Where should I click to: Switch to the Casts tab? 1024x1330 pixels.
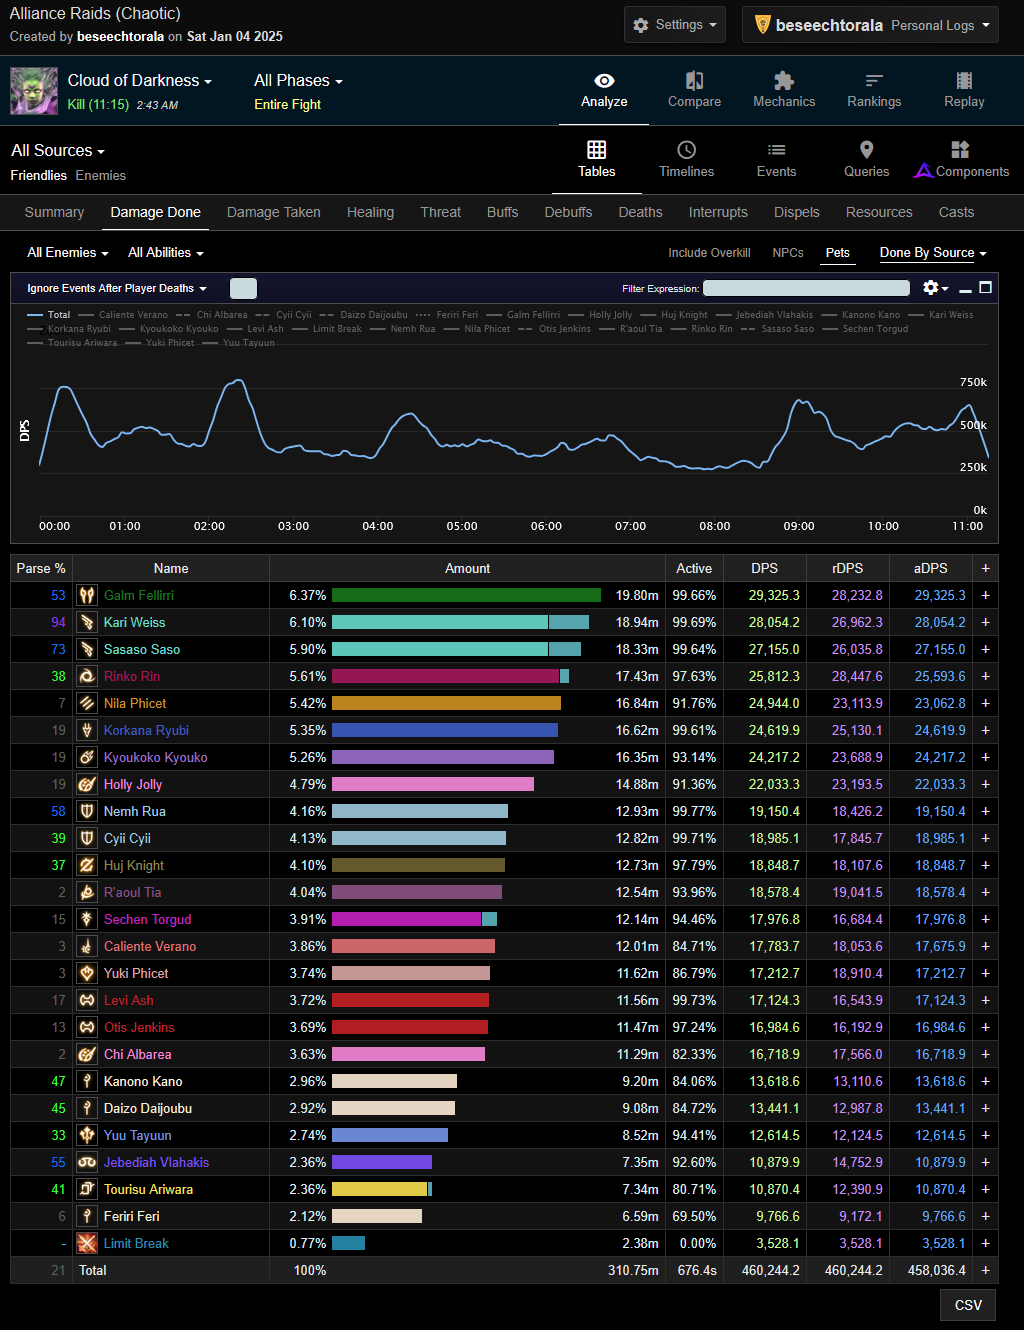(956, 212)
